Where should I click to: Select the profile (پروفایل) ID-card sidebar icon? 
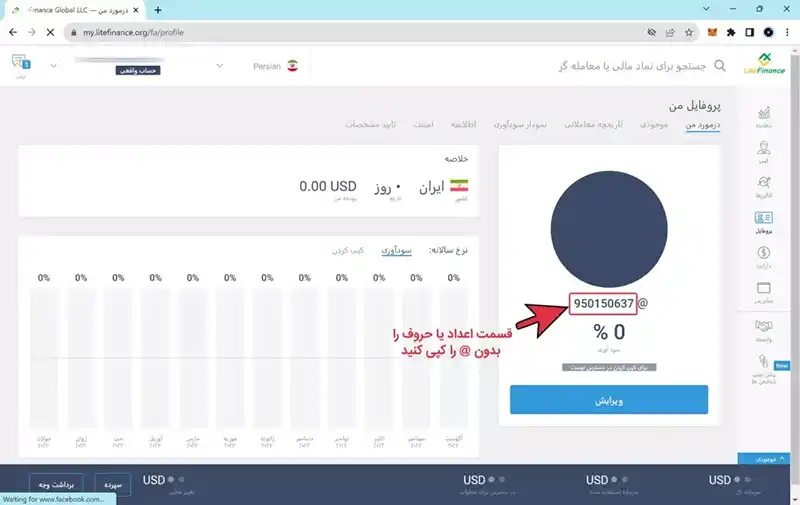764,221
